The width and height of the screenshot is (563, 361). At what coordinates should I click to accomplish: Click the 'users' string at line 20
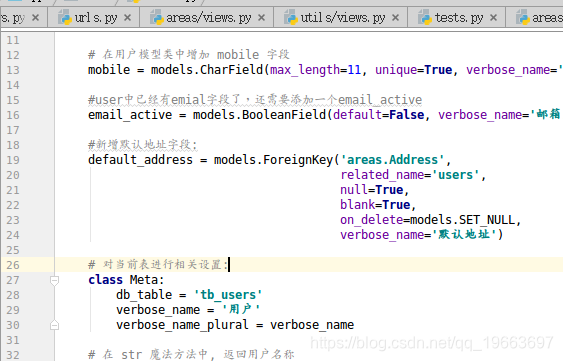point(456,175)
